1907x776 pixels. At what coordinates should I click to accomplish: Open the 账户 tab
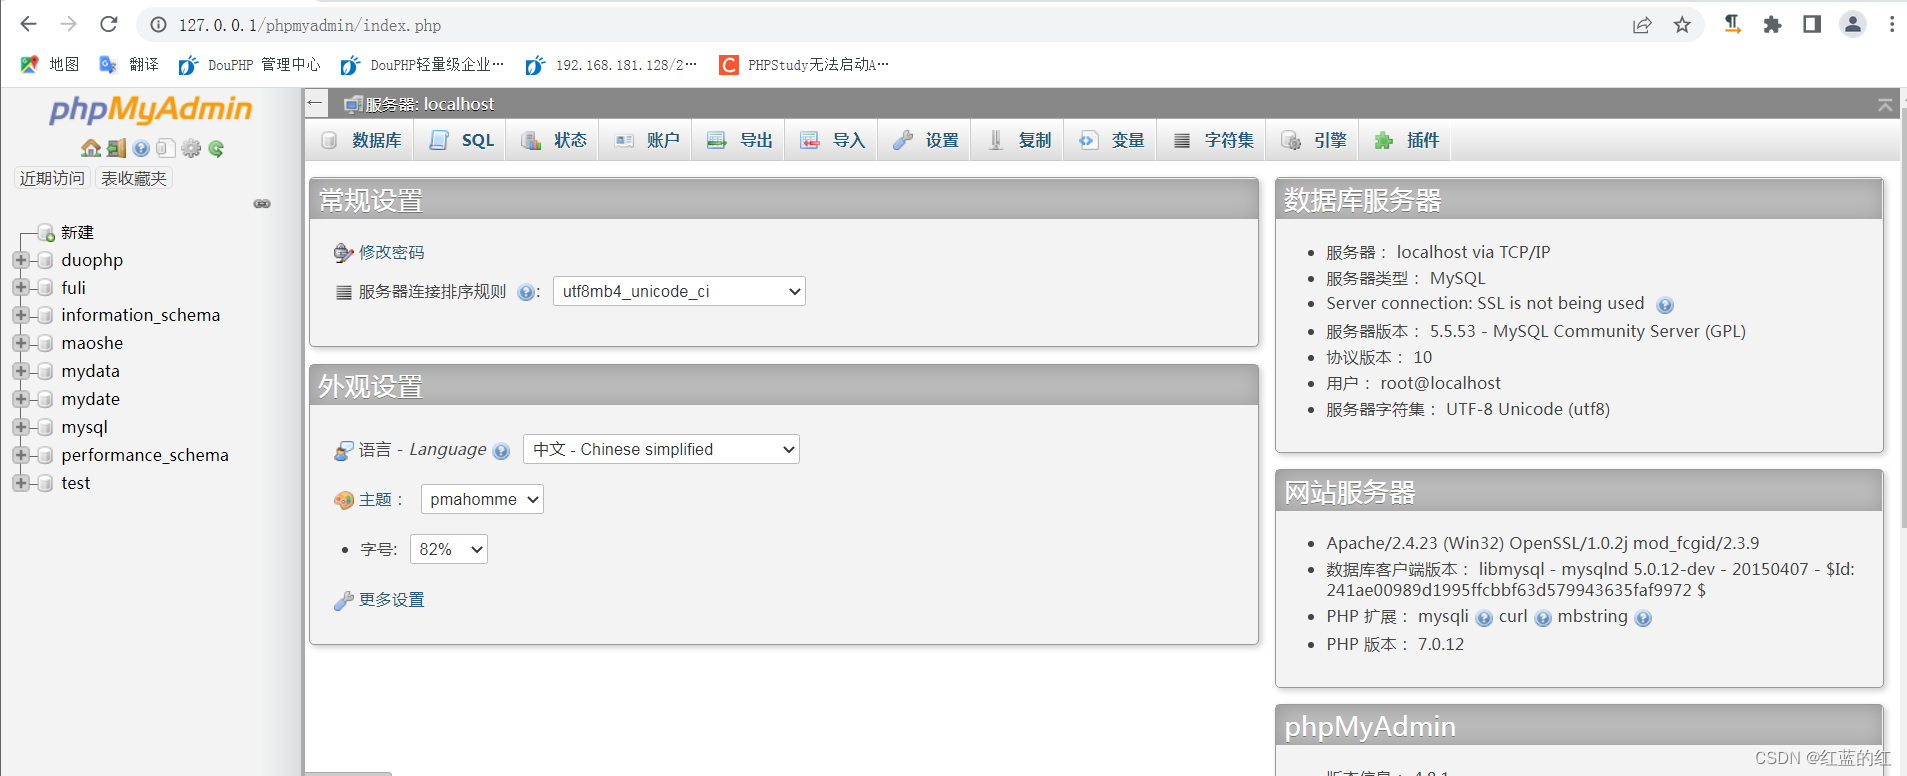coord(647,140)
